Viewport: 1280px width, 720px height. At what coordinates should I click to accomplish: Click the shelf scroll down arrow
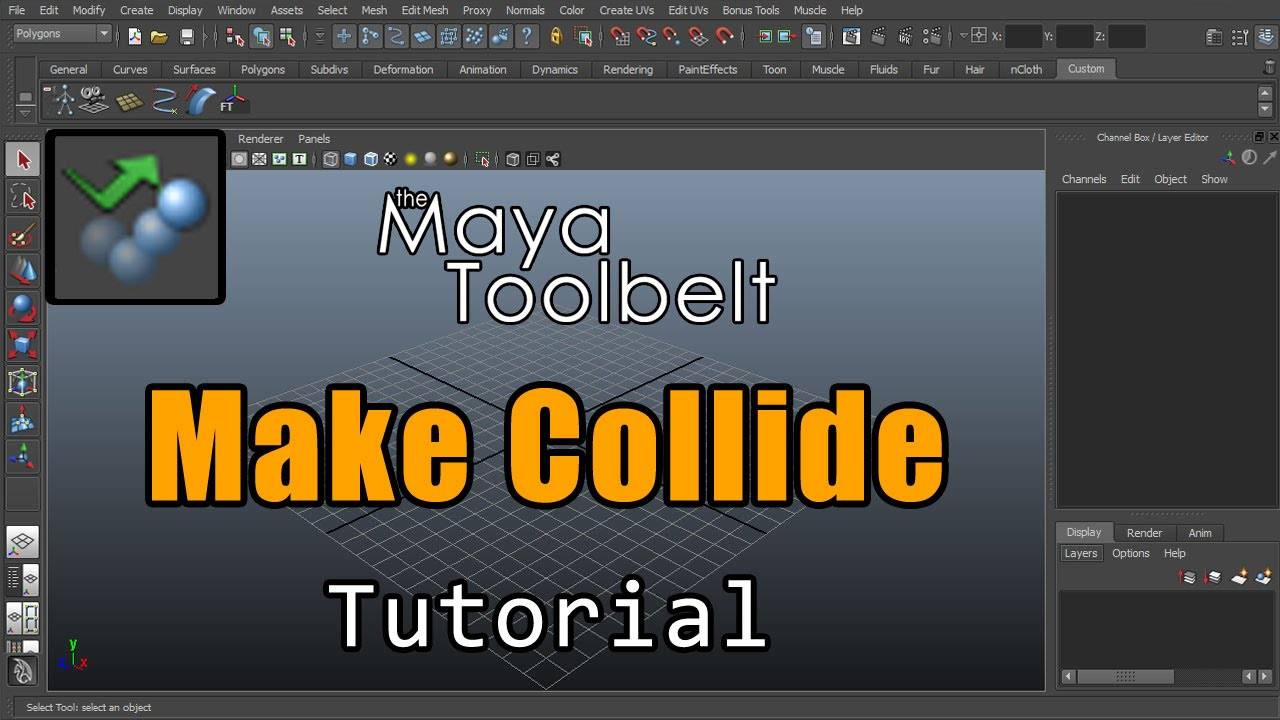1265,108
